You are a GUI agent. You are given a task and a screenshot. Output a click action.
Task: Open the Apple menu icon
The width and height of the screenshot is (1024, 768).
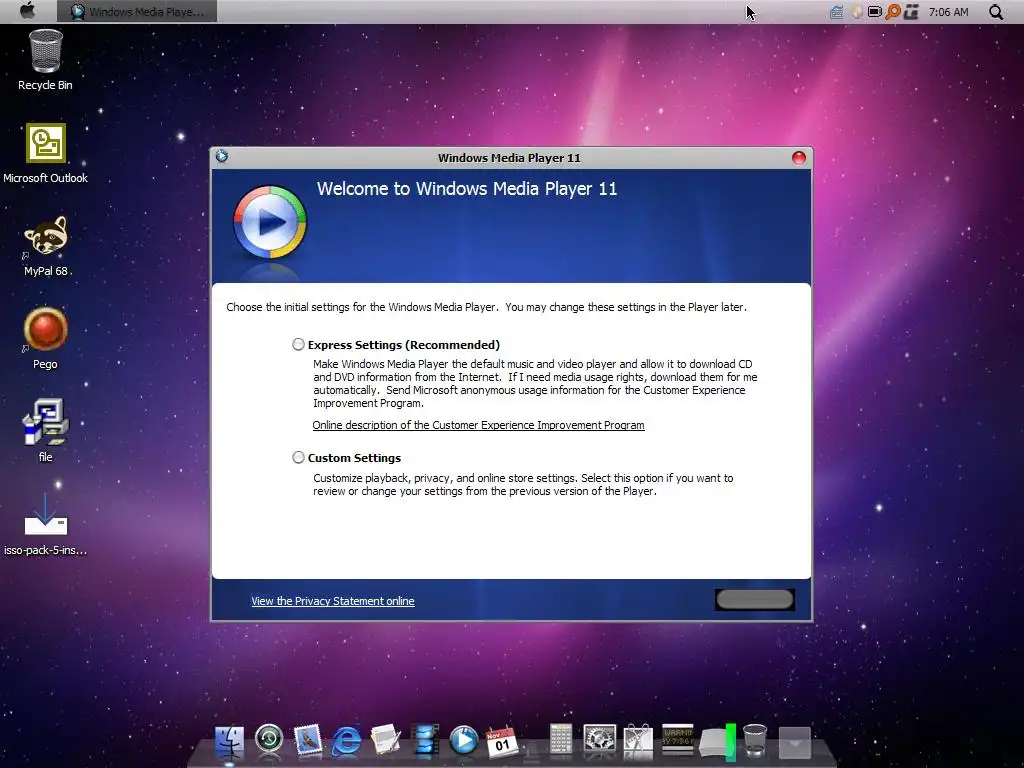point(27,11)
